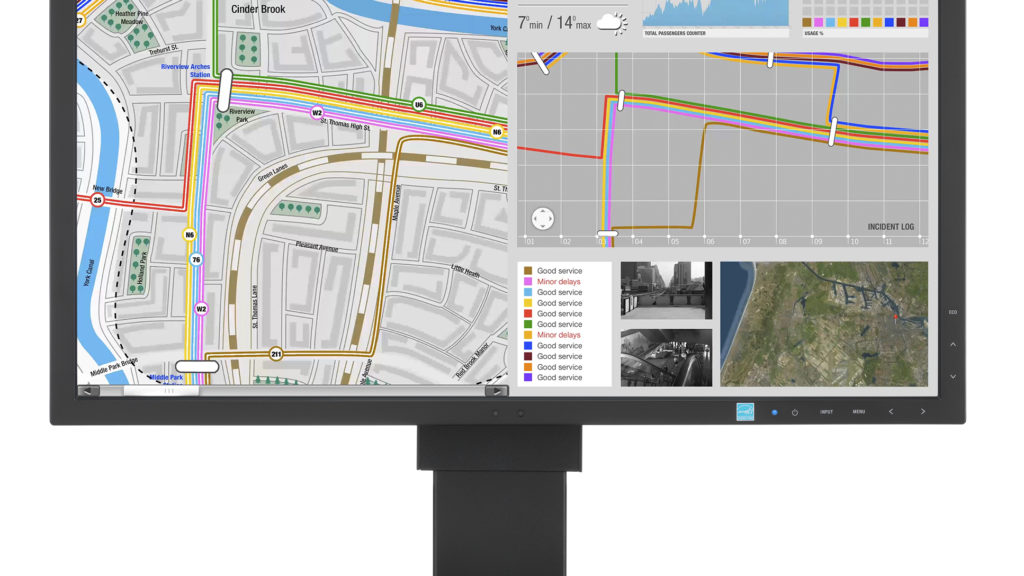Select the route 76 blue marker
The height and width of the screenshot is (576, 1024).
(x=197, y=259)
